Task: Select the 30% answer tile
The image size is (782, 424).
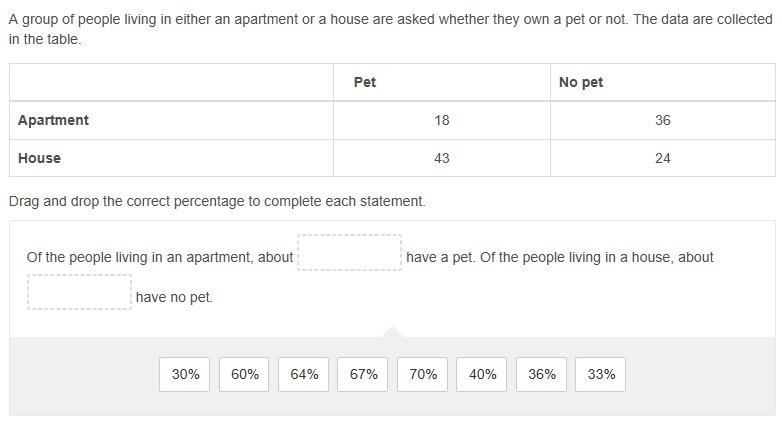Action: tap(185, 374)
